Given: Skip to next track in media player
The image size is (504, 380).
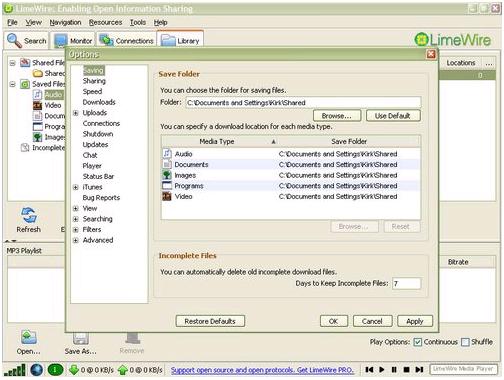Looking at the screenshot, I should pyautogui.click(x=419, y=369).
